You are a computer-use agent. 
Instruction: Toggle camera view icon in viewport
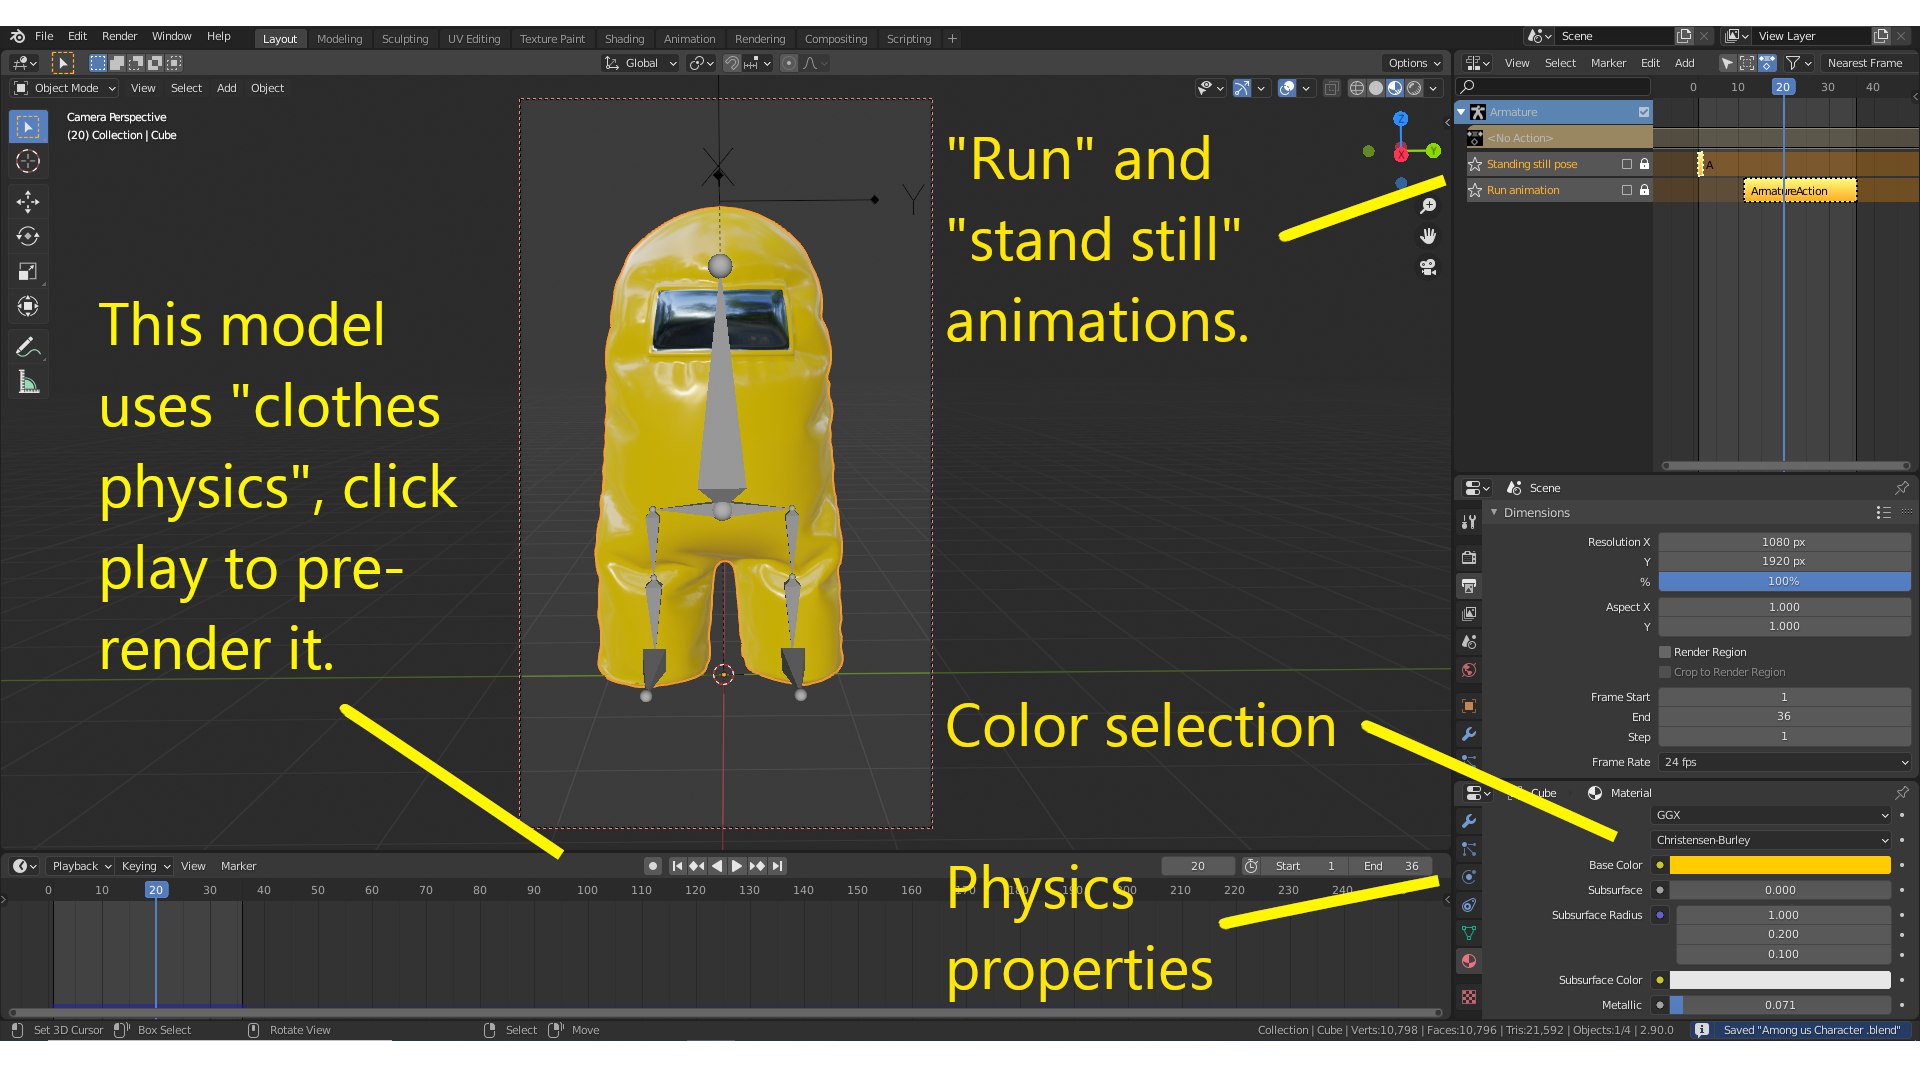coord(1428,267)
